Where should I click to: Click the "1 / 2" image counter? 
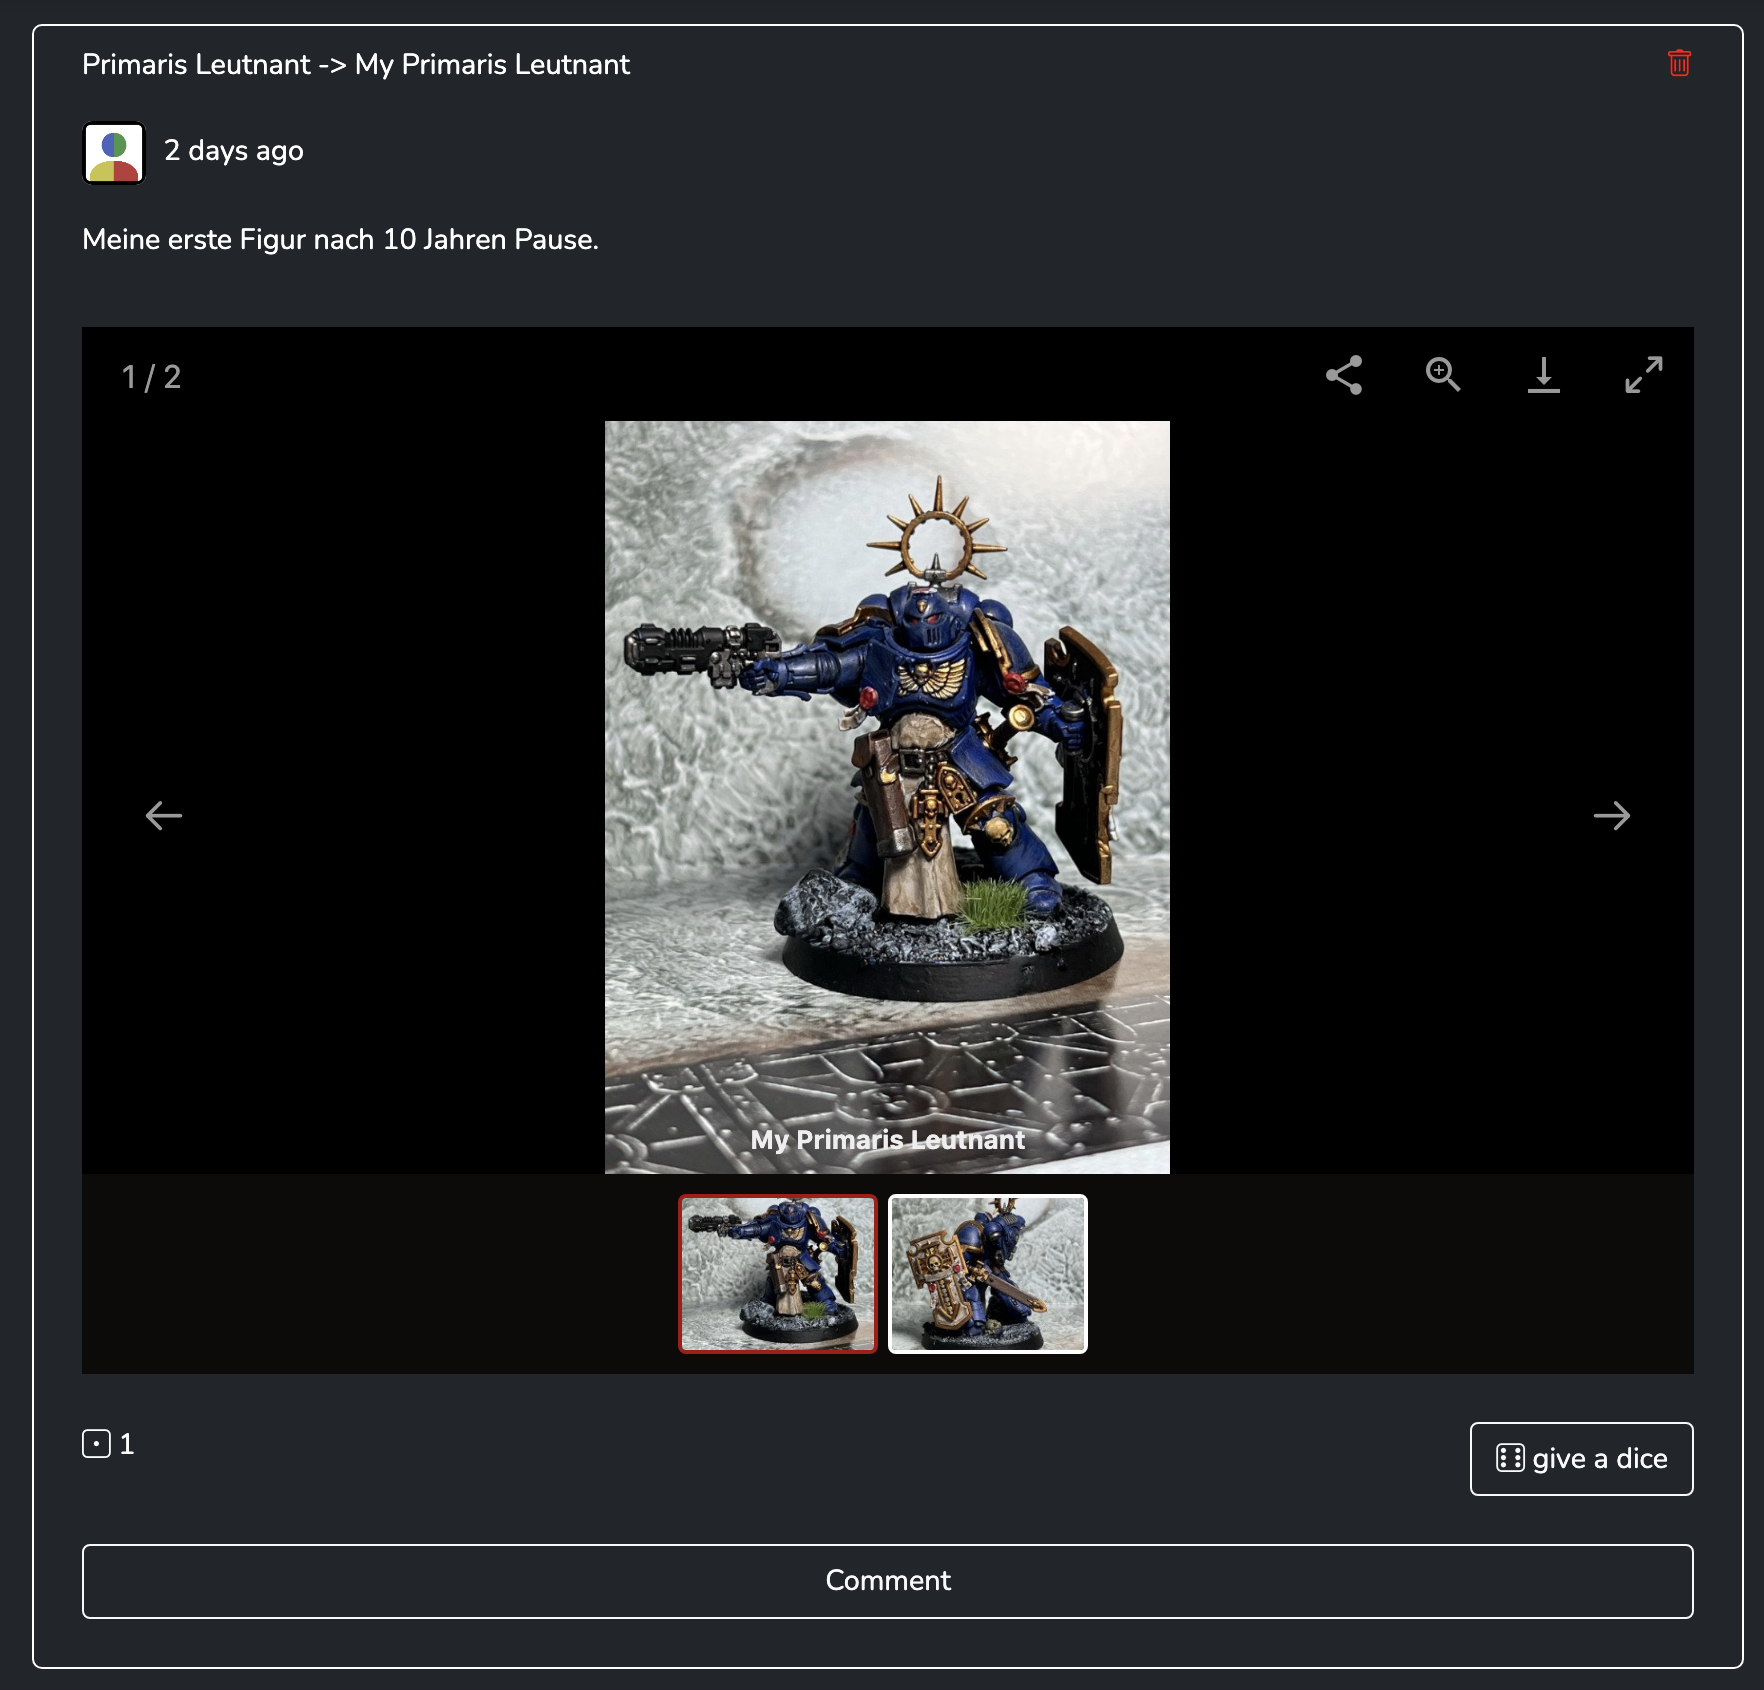151,377
